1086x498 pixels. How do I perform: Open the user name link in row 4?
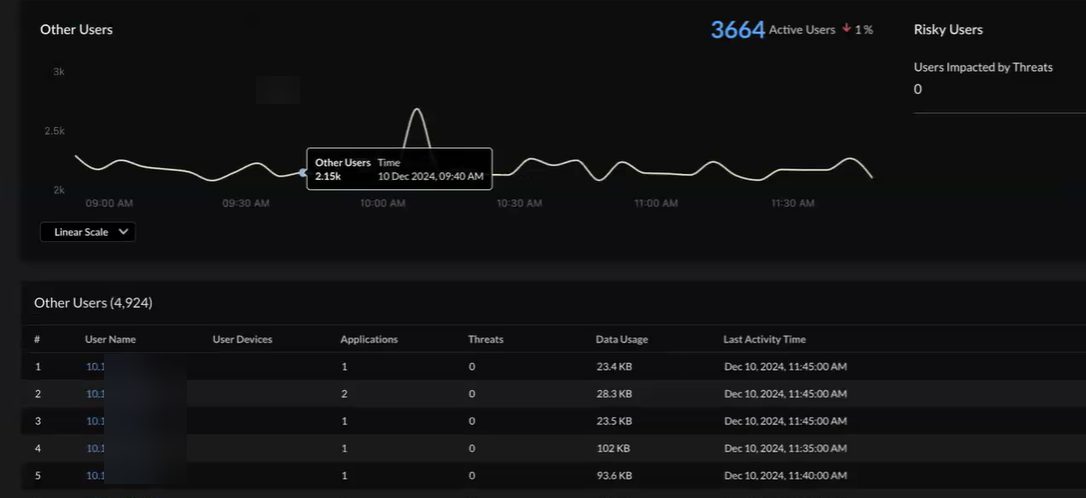(x=96, y=448)
